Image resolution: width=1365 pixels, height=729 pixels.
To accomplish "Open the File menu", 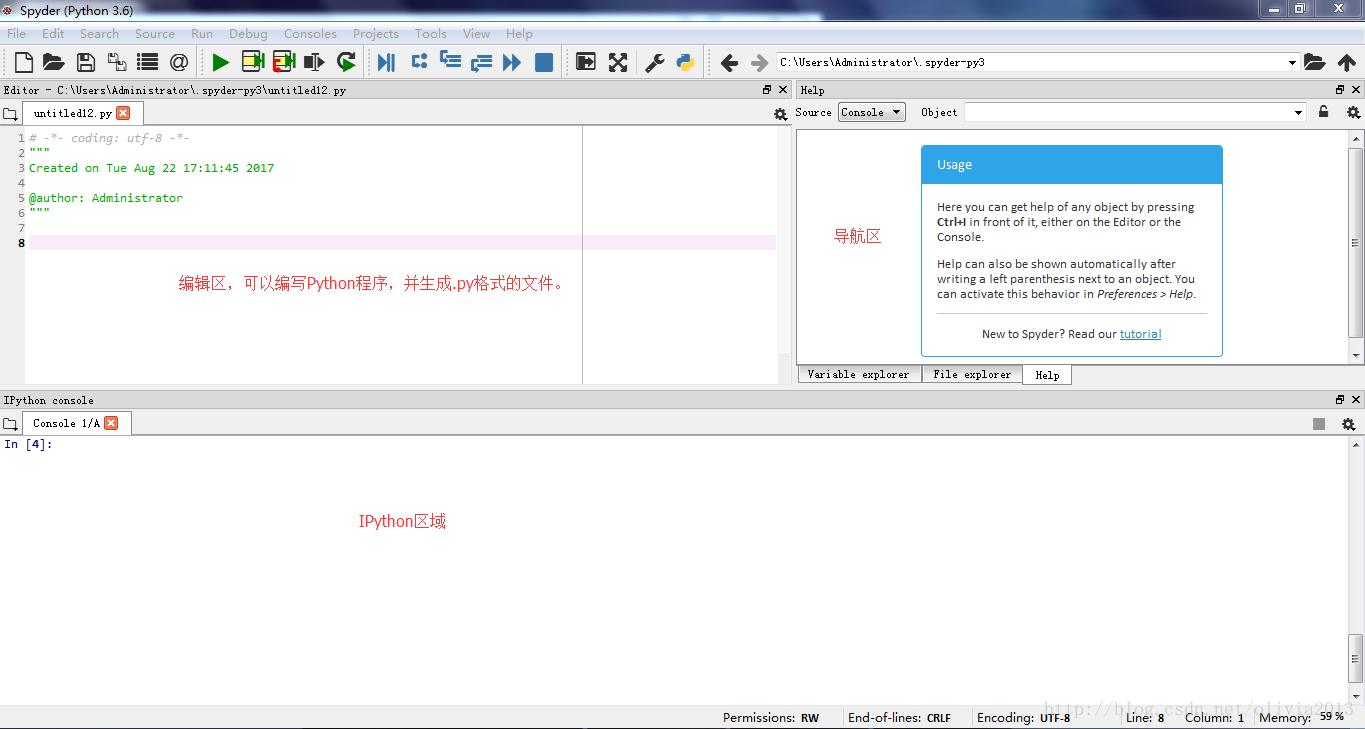I will [17, 33].
